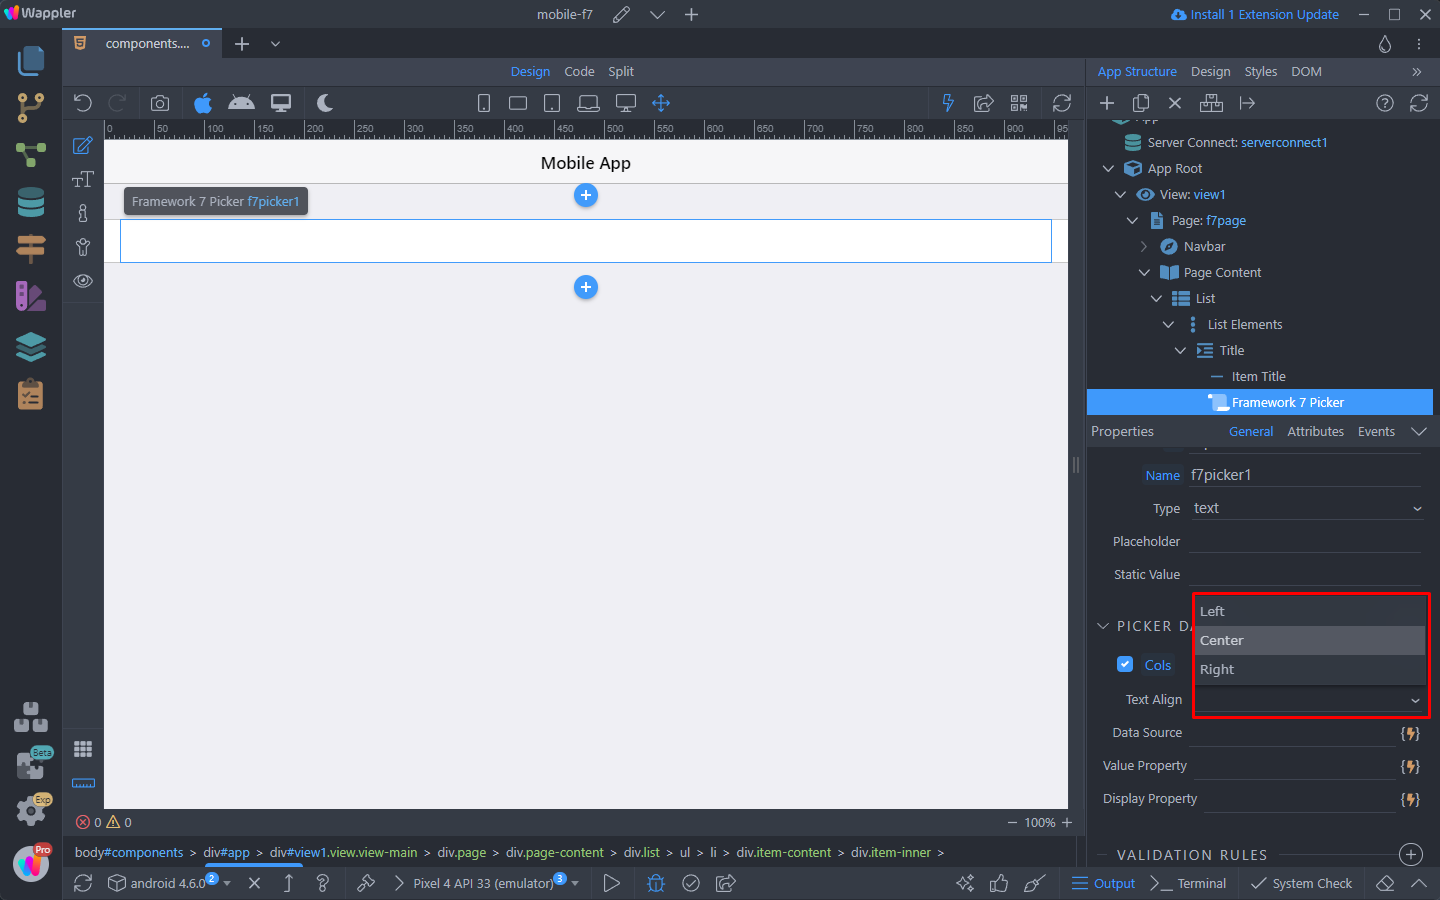This screenshot has height=900, width=1440.
Task: Click the Placeholder input field
Action: (1304, 541)
